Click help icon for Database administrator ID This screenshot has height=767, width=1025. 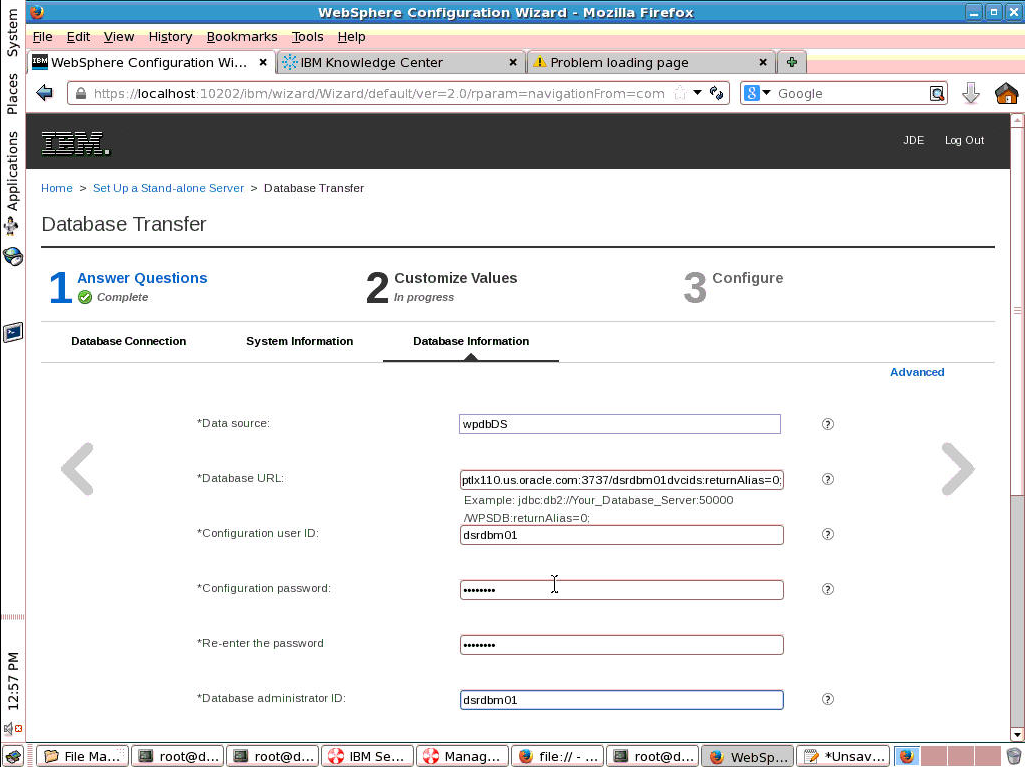tap(827, 699)
